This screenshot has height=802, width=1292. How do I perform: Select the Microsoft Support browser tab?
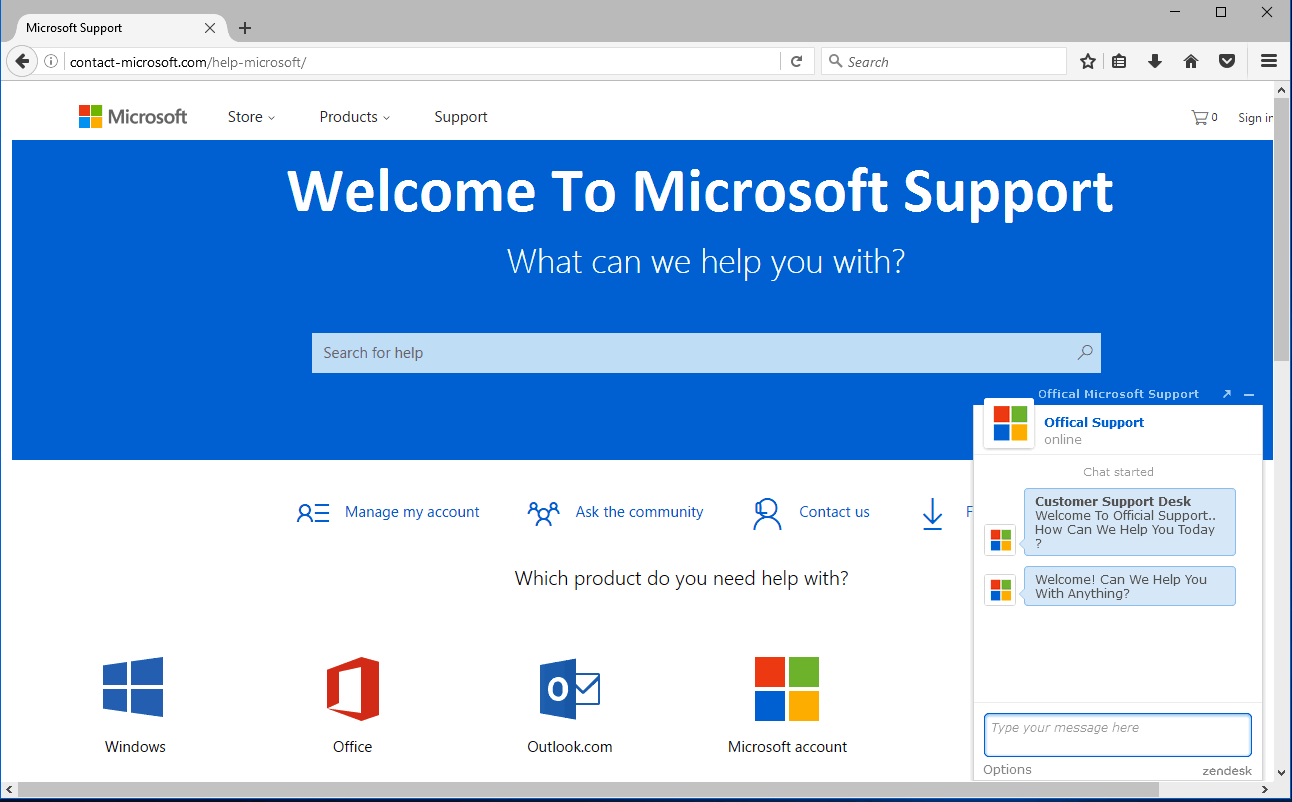pos(118,28)
